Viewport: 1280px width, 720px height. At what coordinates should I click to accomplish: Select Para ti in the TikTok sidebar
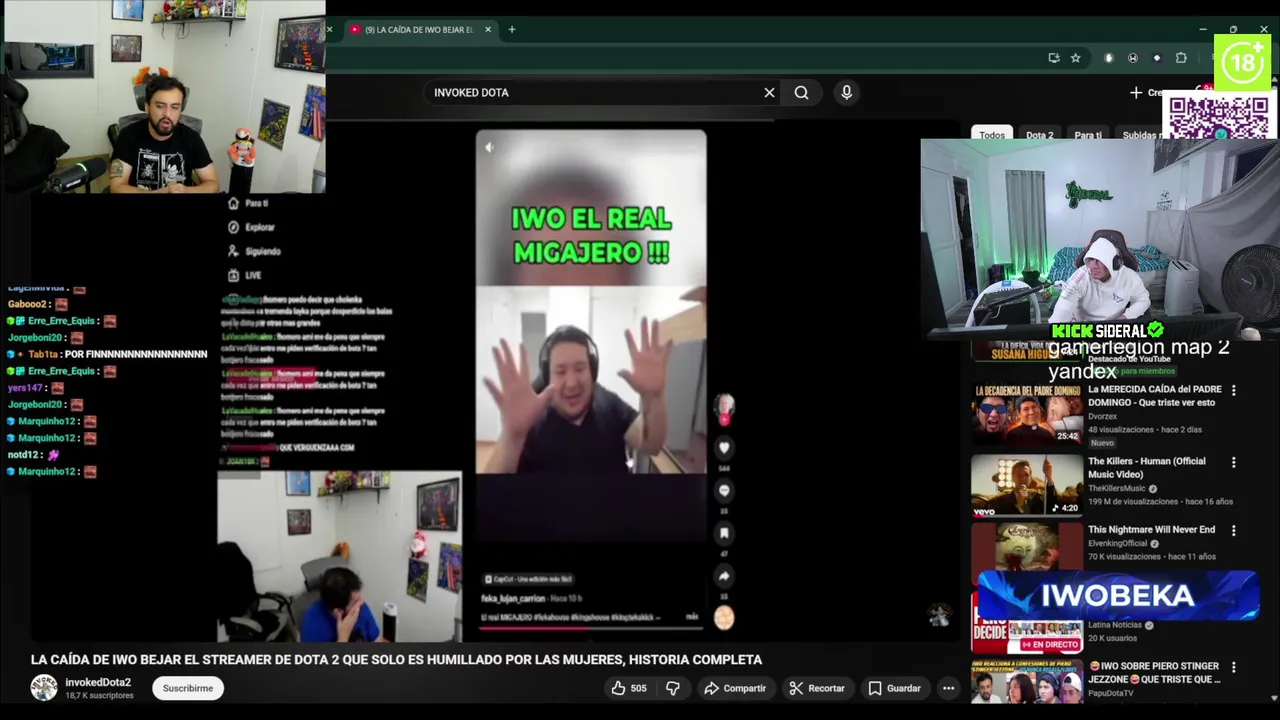tap(248, 203)
